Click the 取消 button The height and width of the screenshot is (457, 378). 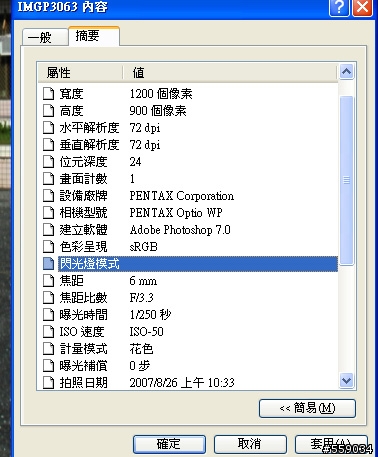pyautogui.click(x=250, y=444)
